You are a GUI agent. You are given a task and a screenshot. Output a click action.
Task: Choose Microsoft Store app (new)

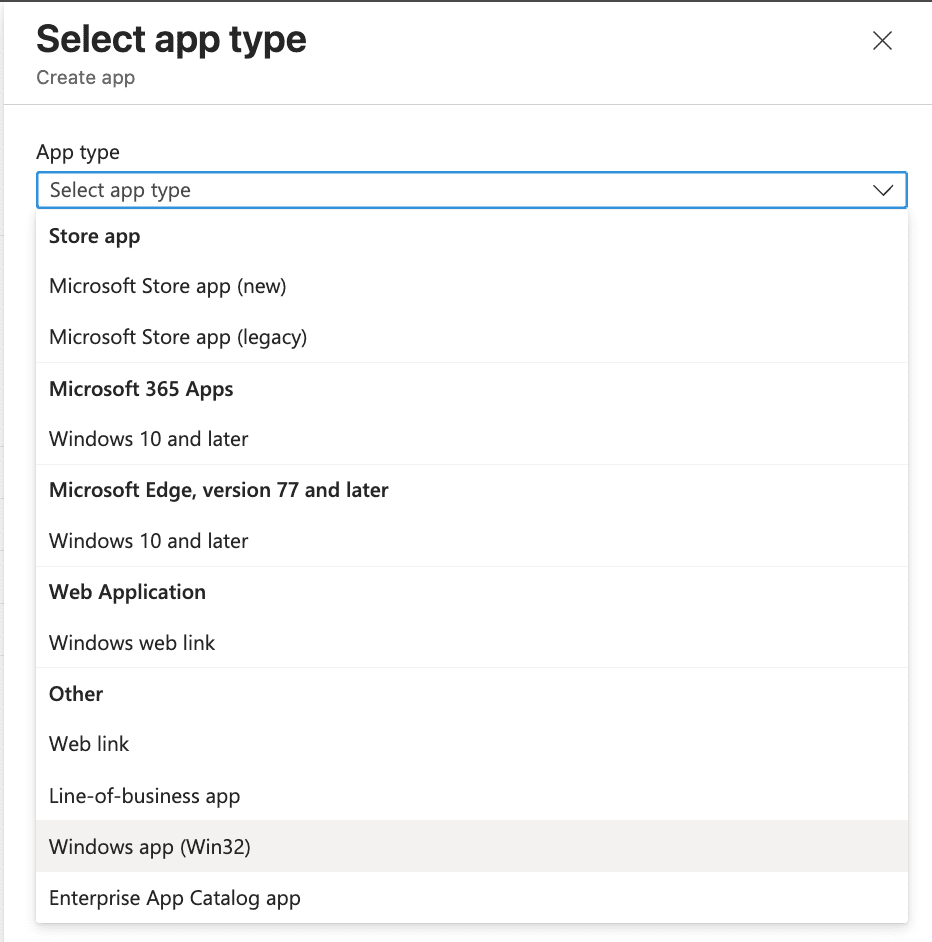tap(168, 286)
